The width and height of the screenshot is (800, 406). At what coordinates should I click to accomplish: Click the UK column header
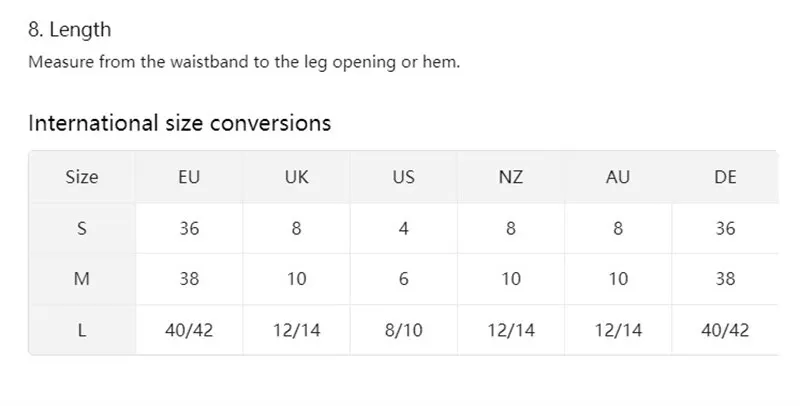[296, 177]
